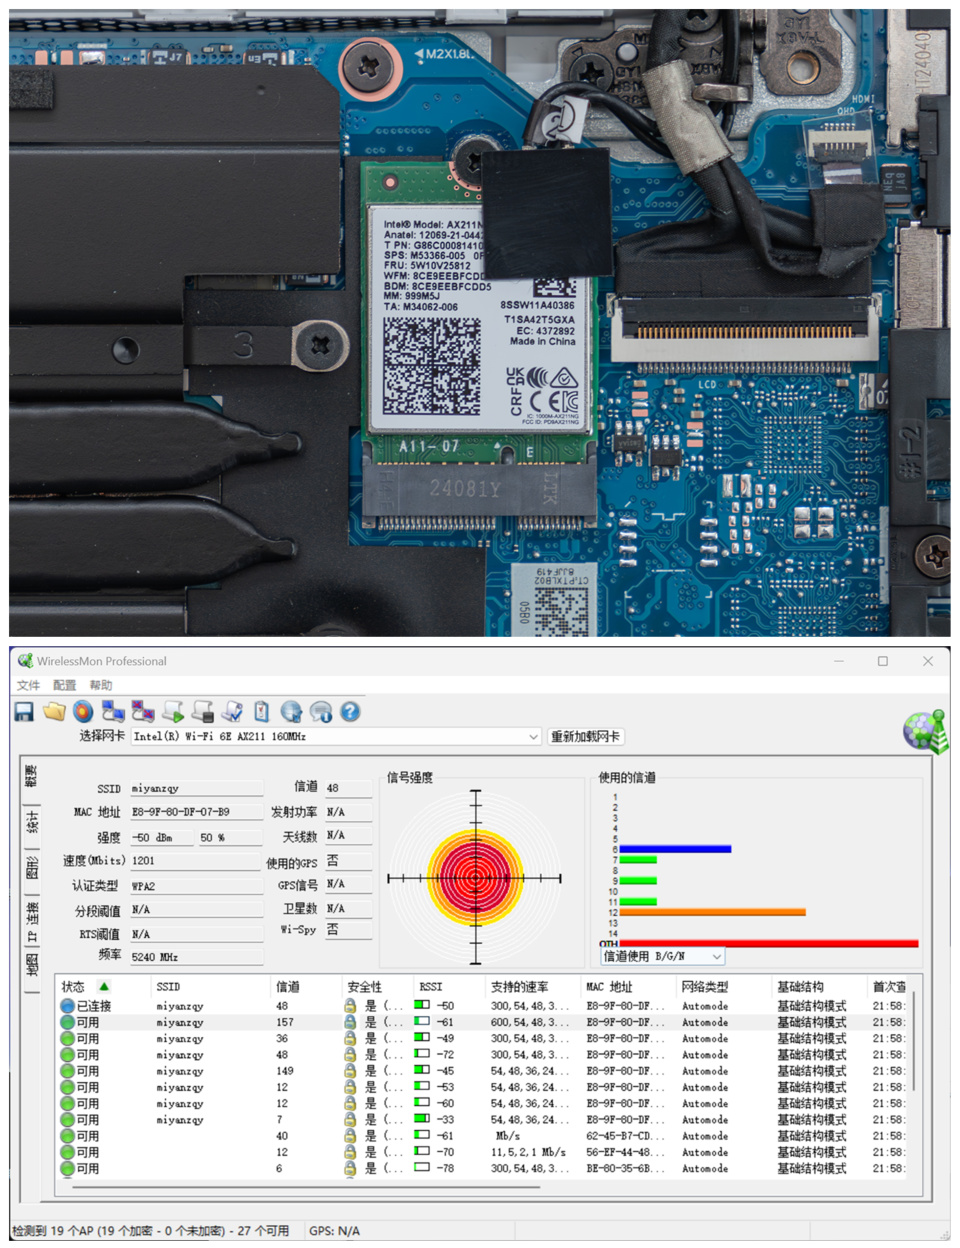Click the connected computers toolbar icon
960x1248 pixels.
113,711
